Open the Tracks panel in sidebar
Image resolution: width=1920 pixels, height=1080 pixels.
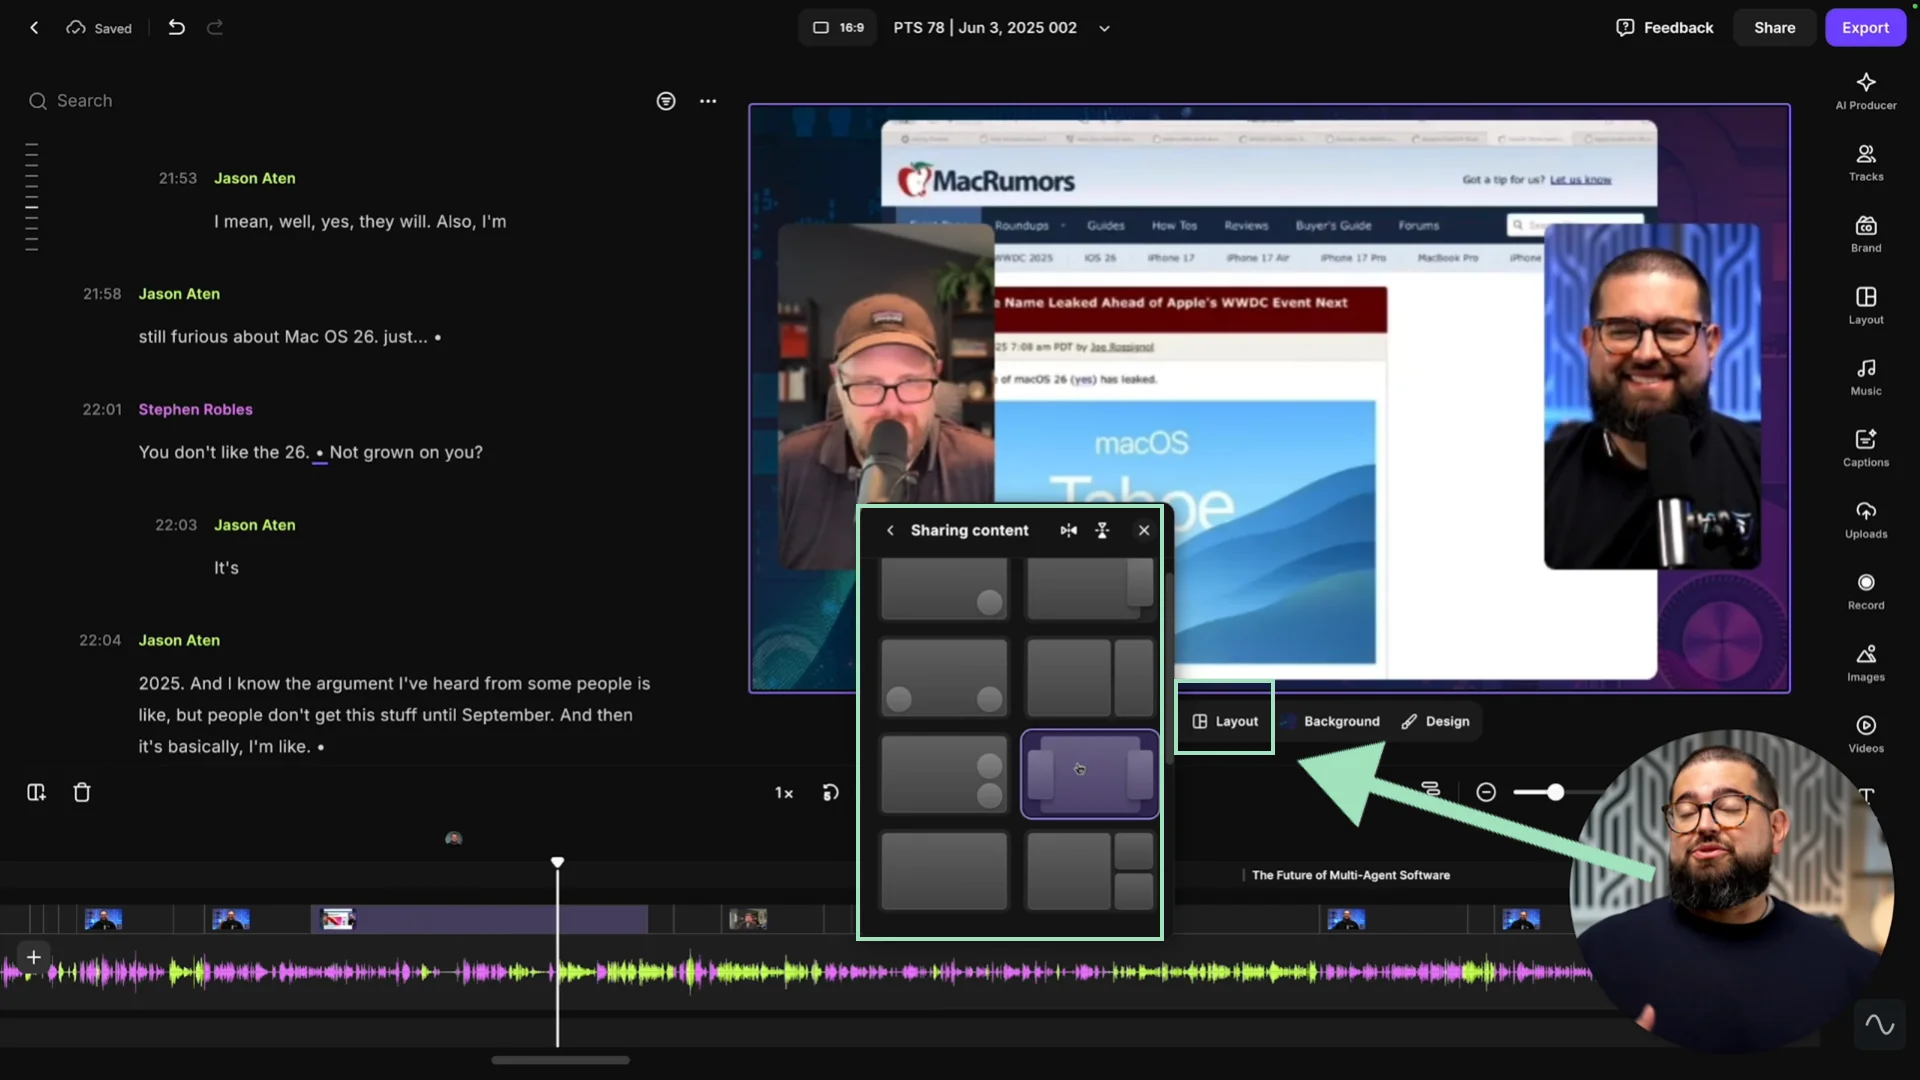pyautogui.click(x=1866, y=163)
